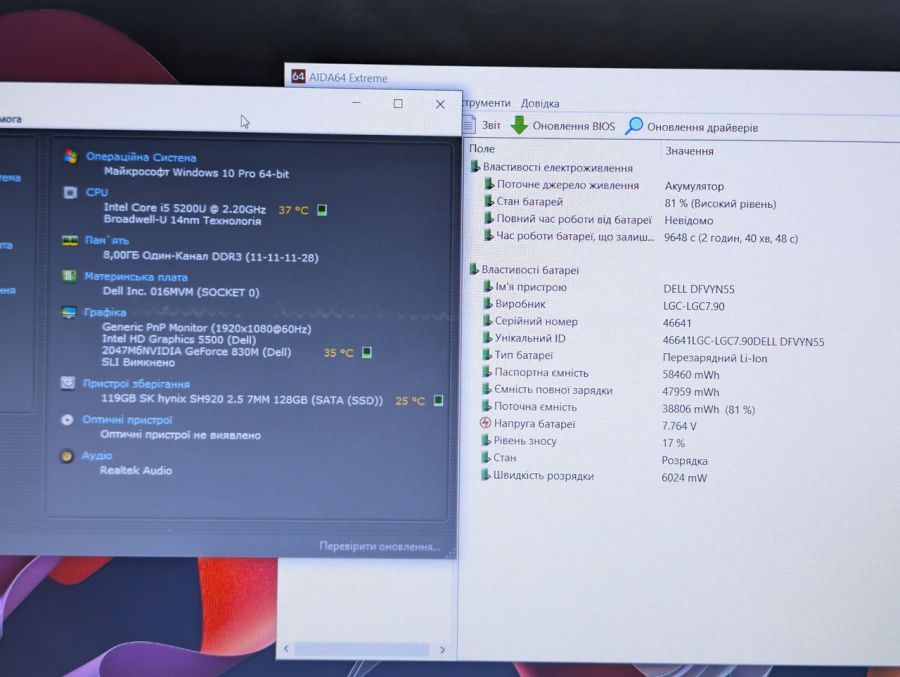
Task: Click the RAM memory icon next to Пам'ять
Action: coord(69,240)
